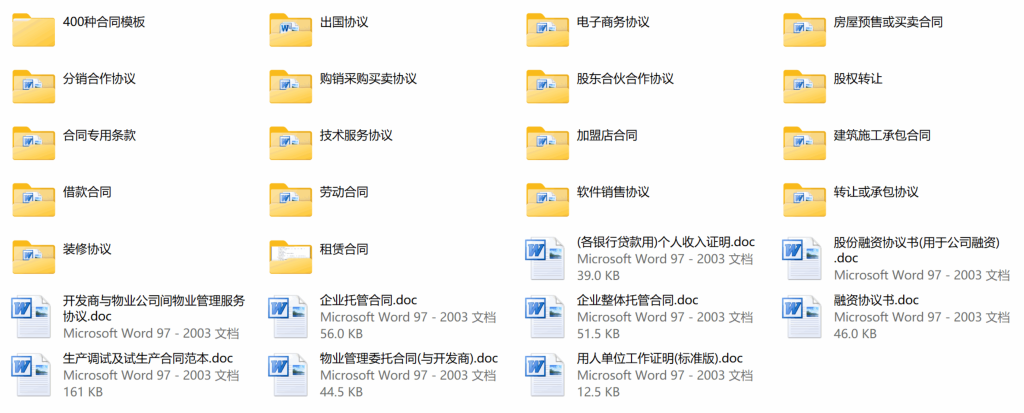Select the 分销合作协议 folder icon

[x=33, y=87]
